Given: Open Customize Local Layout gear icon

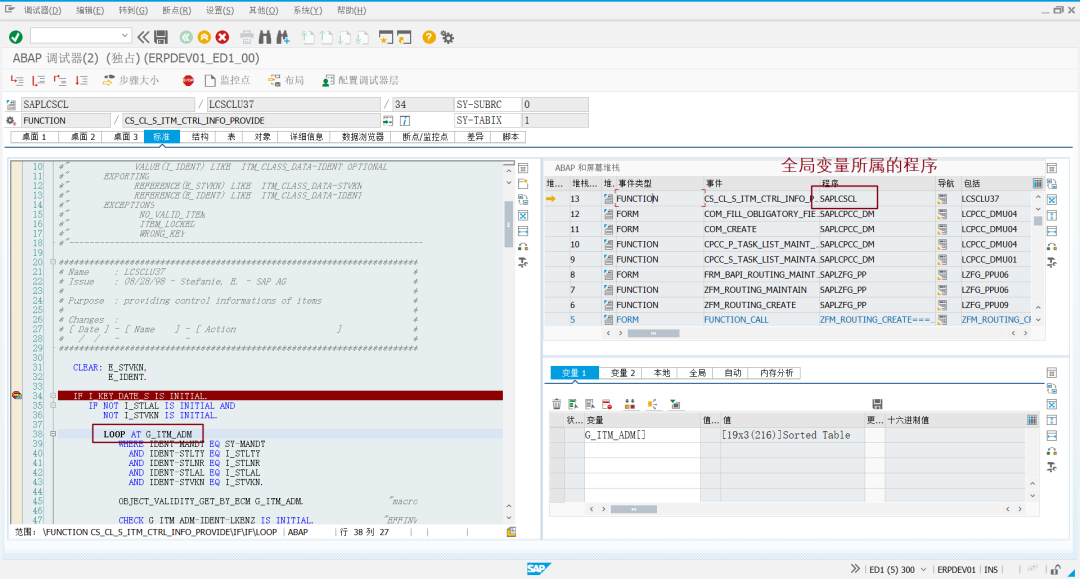Looking at the screenshot, I should 448,37.
